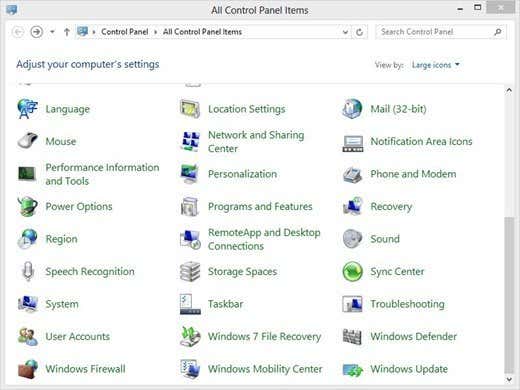
Task: Select the Mouse icon
Action: [x=27, y=141]
